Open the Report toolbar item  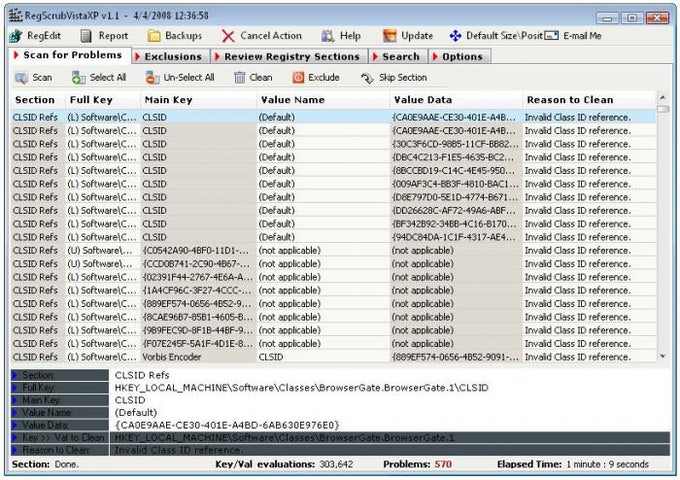105,36
